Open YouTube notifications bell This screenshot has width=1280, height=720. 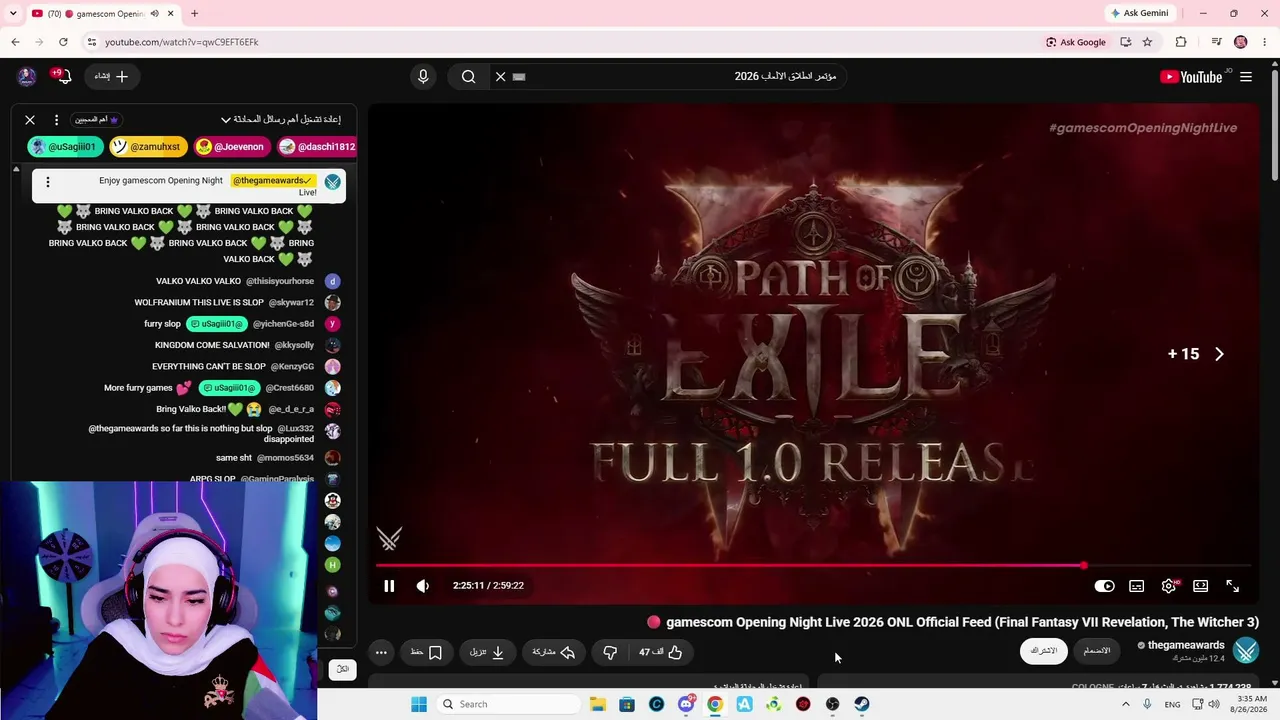click(62, 76)
